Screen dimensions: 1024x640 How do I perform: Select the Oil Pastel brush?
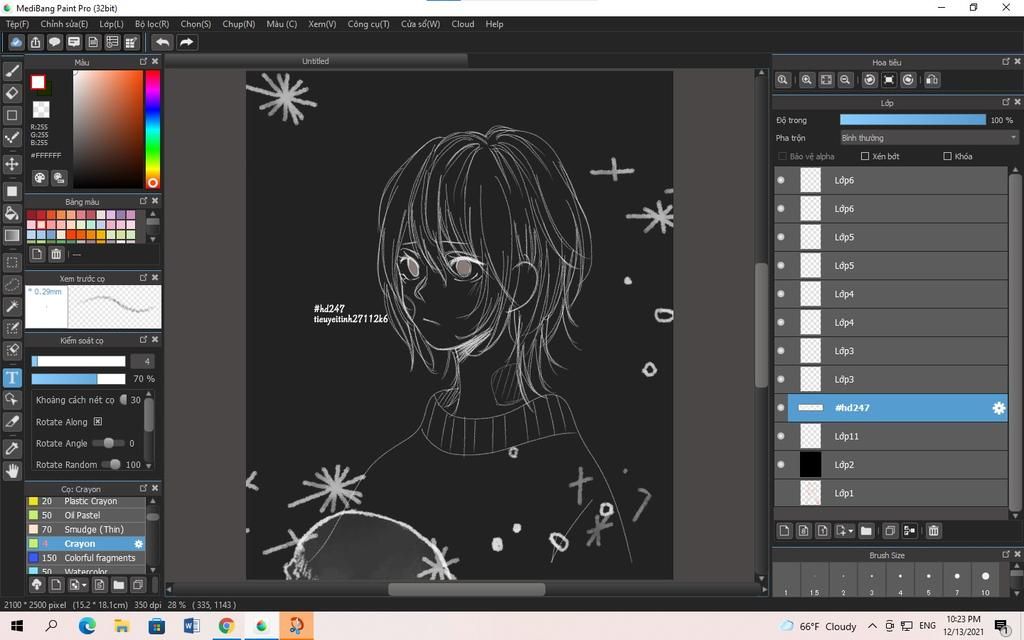click(86, 515)
